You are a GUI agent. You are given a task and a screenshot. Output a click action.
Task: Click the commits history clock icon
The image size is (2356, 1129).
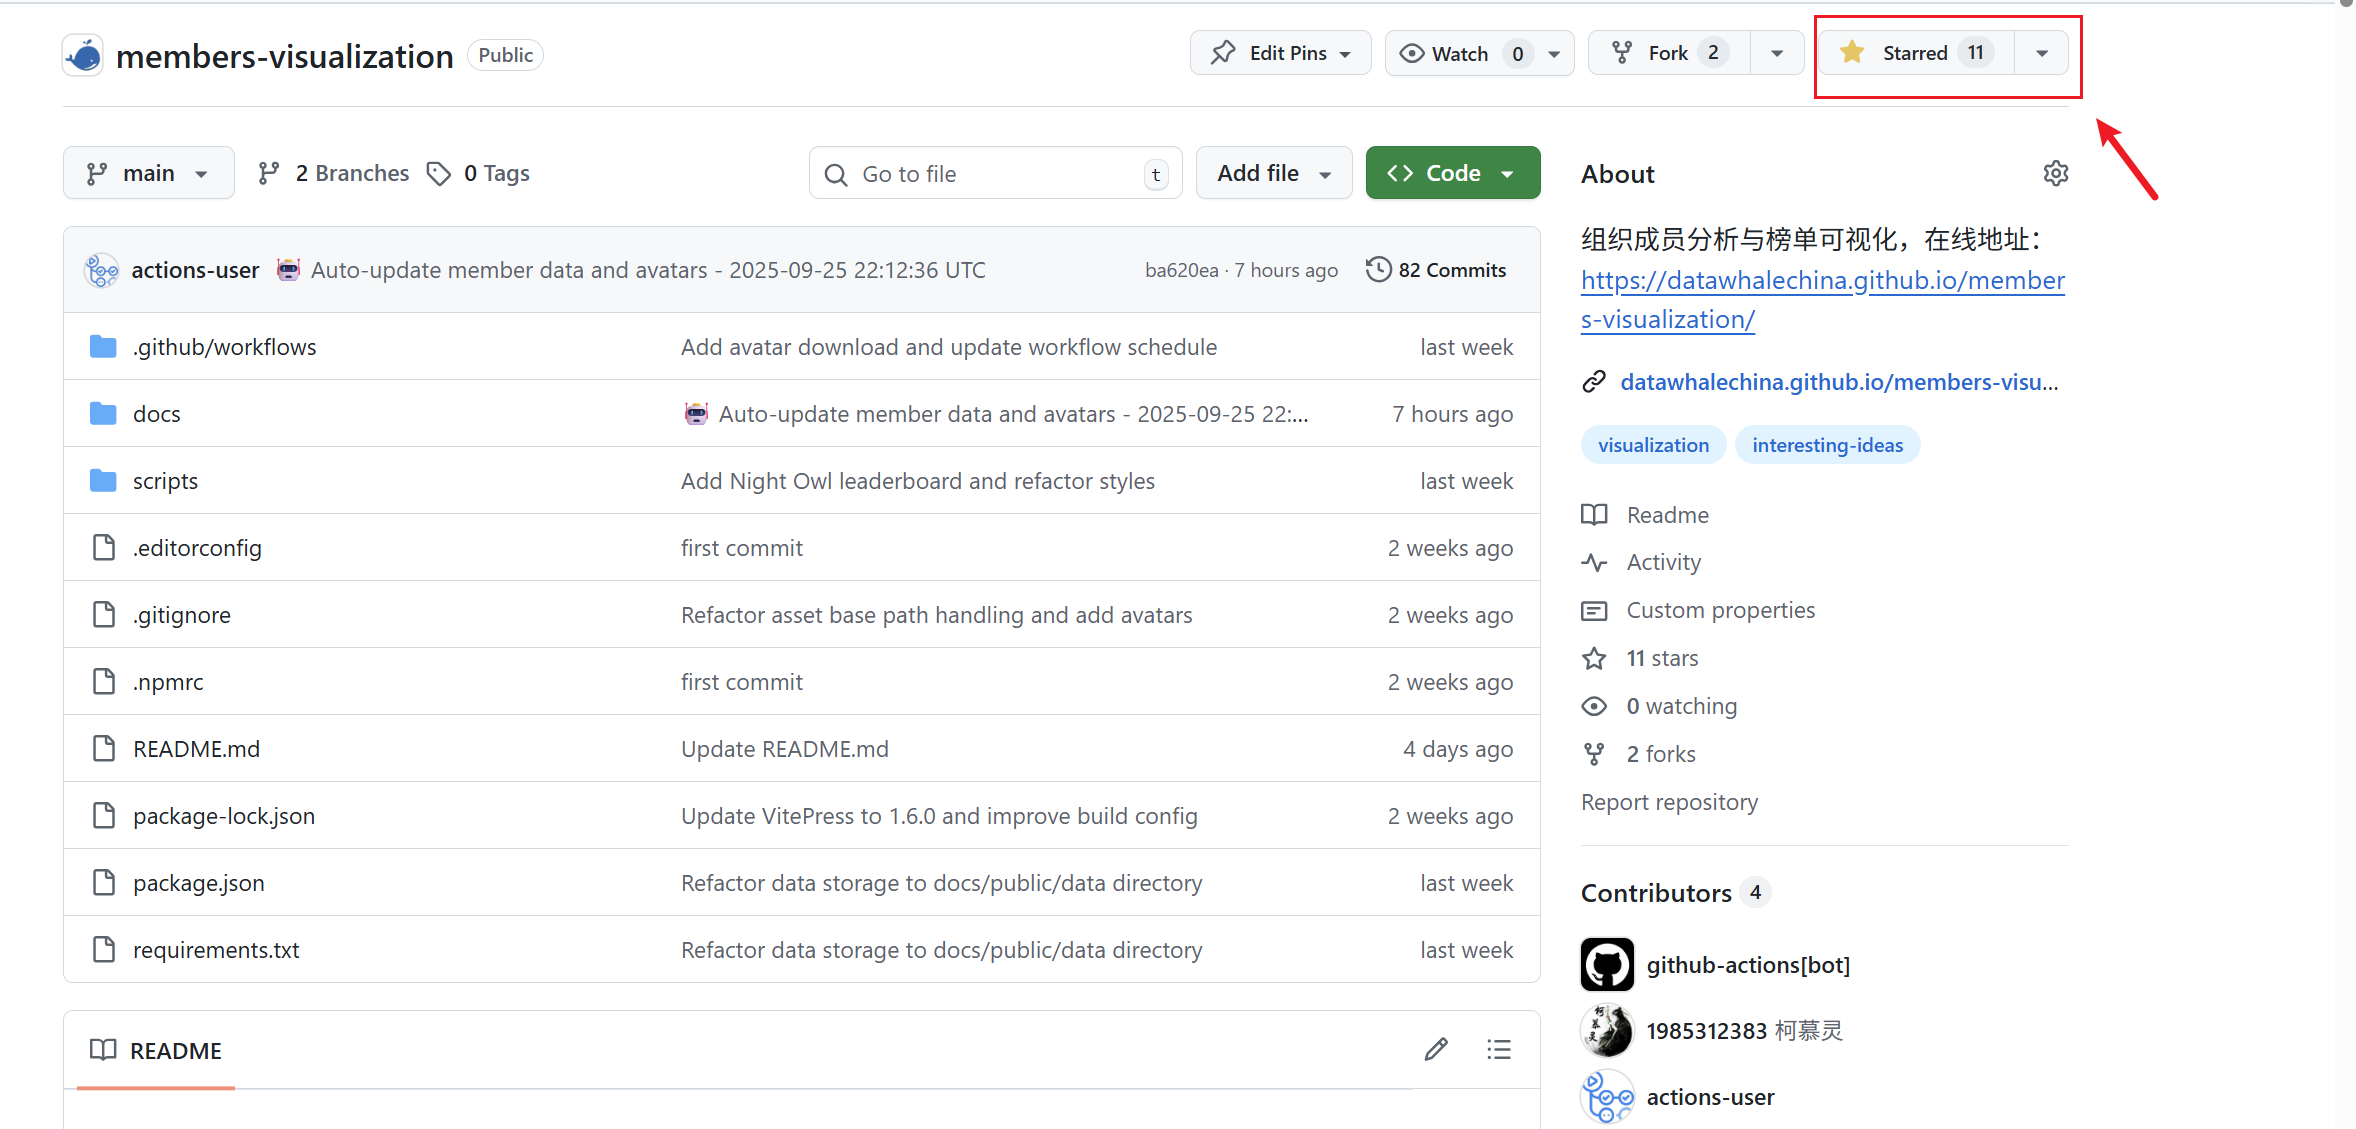pyautogui.click(x=1378, y=270)
